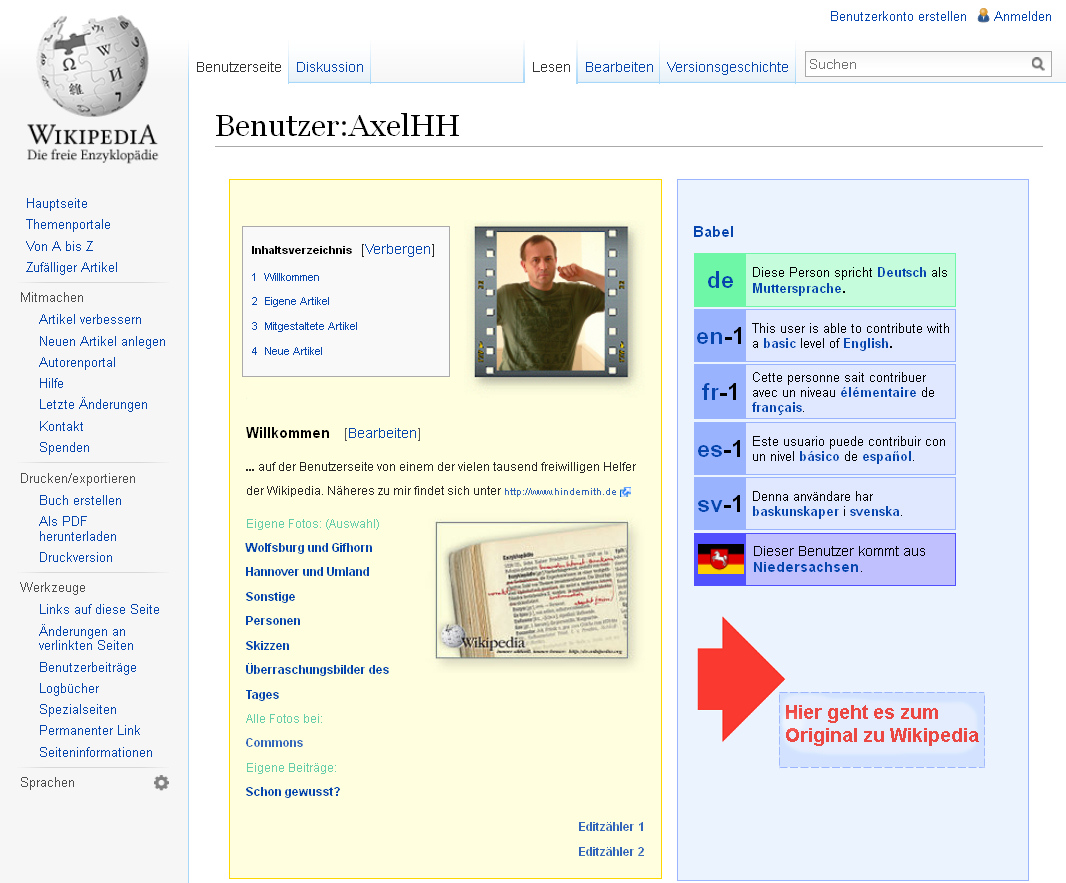1066x883 pixels.
Task: Jump to Eigene Artikel in contents
Action: pos(296,301)
